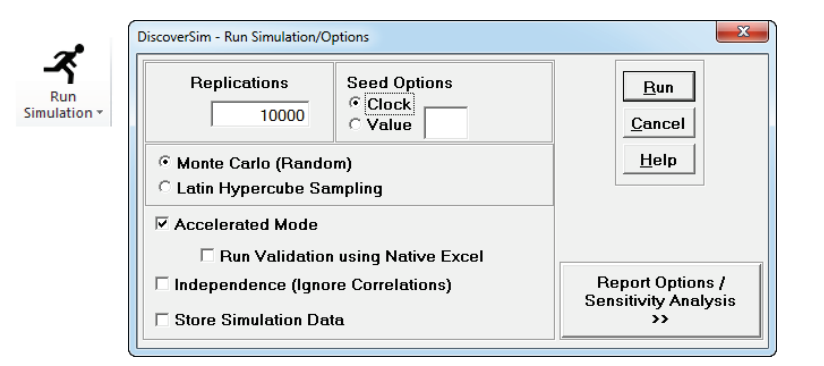
Task: Toggle the Accelerated Mode checkbox
Action: (x=162, y=224)
